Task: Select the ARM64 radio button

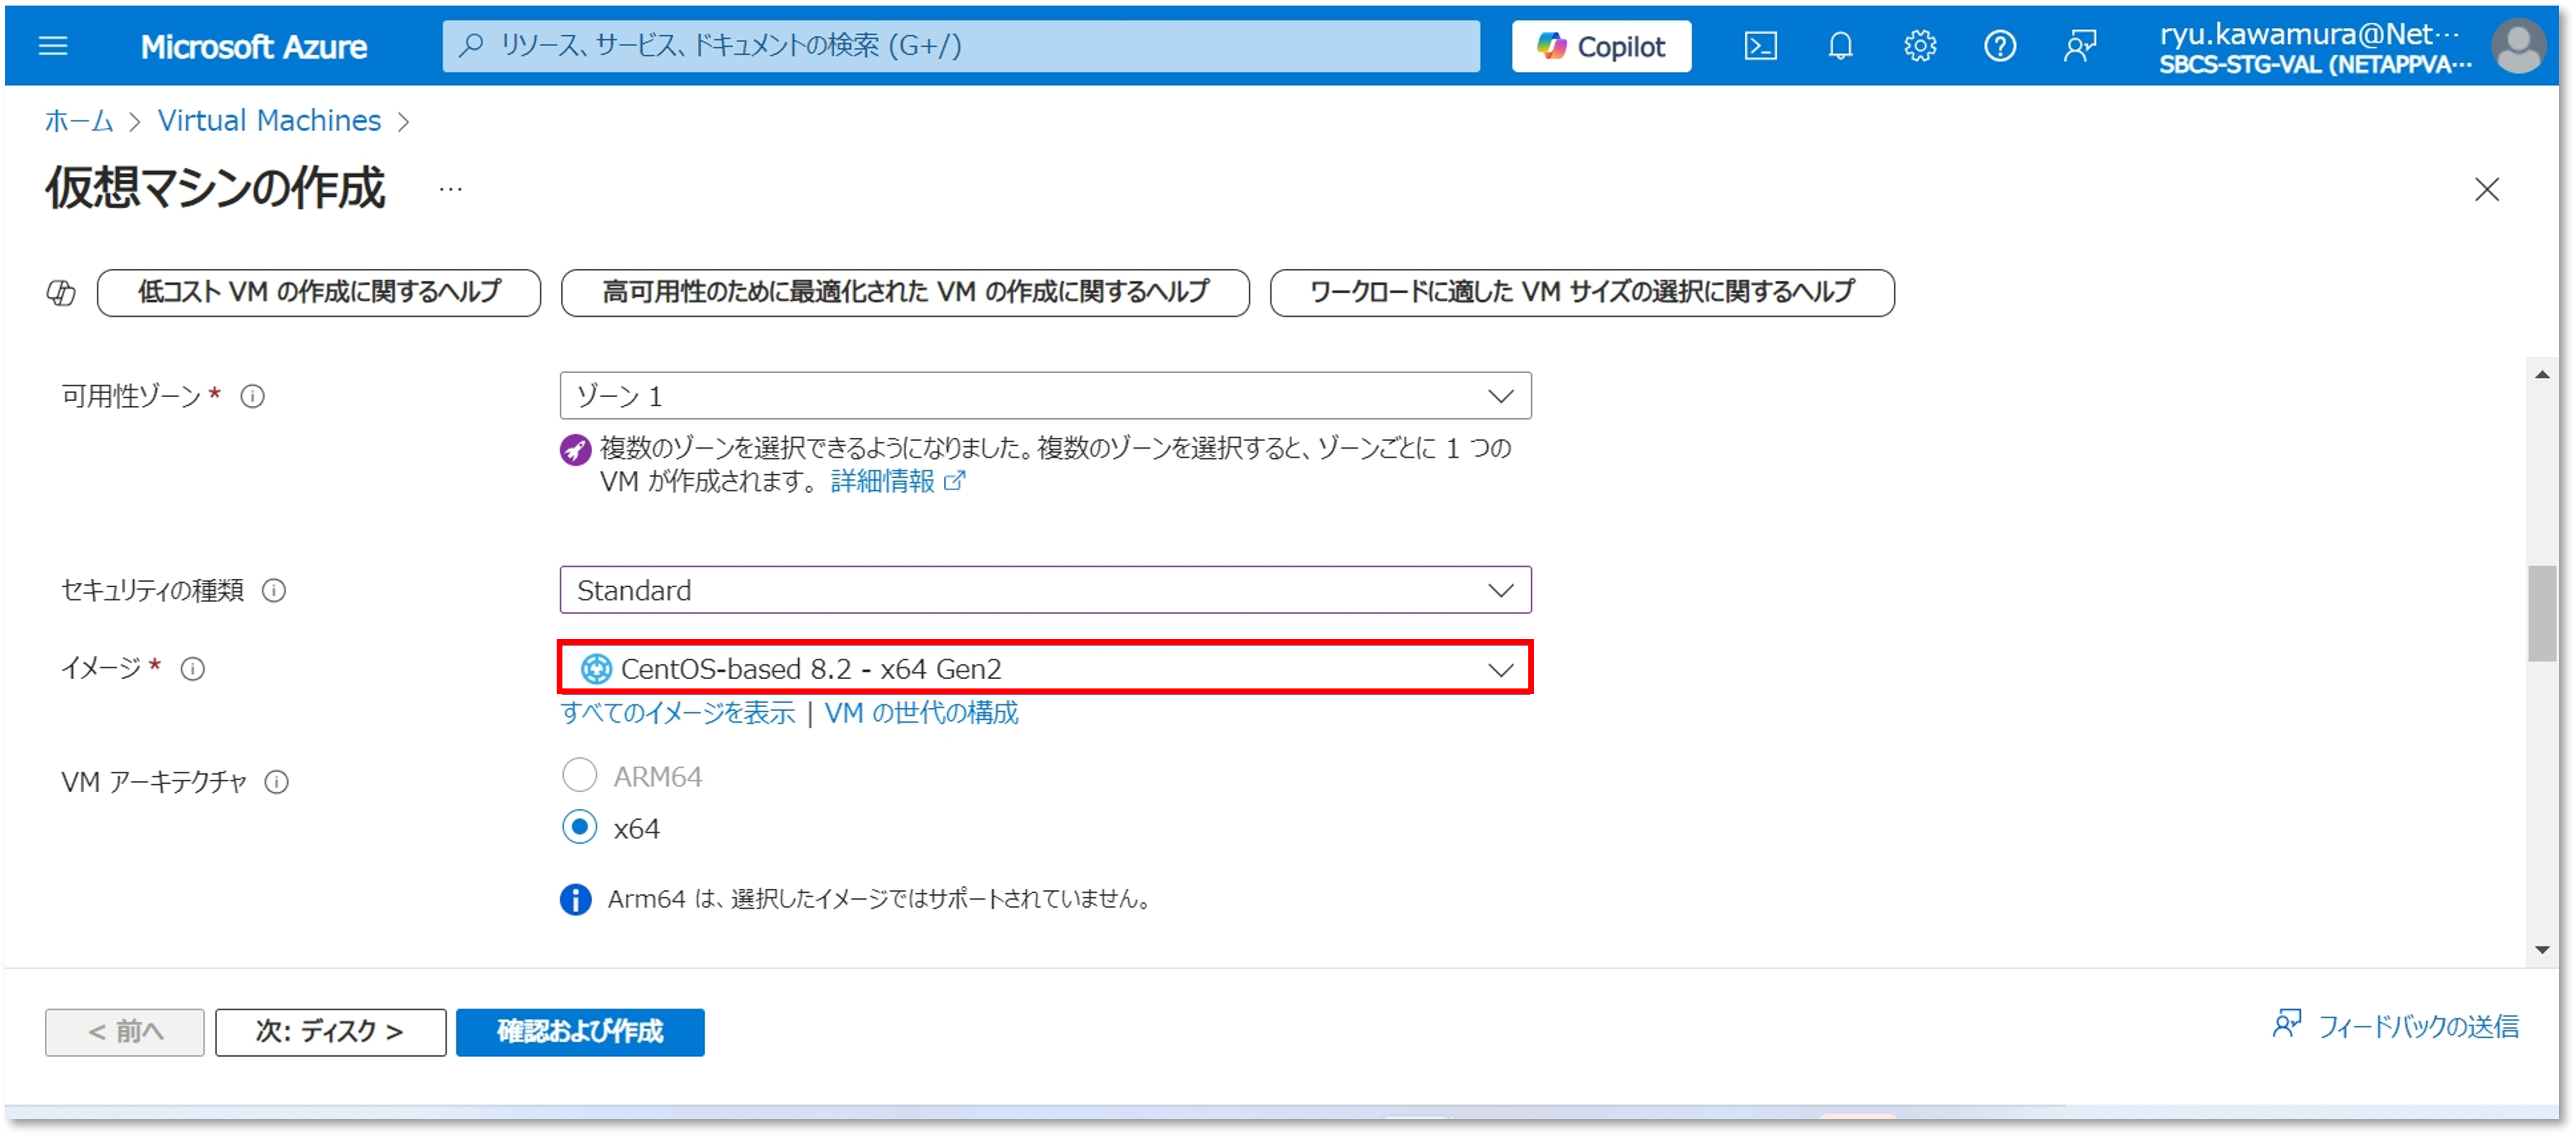Action: pos(580,775)
